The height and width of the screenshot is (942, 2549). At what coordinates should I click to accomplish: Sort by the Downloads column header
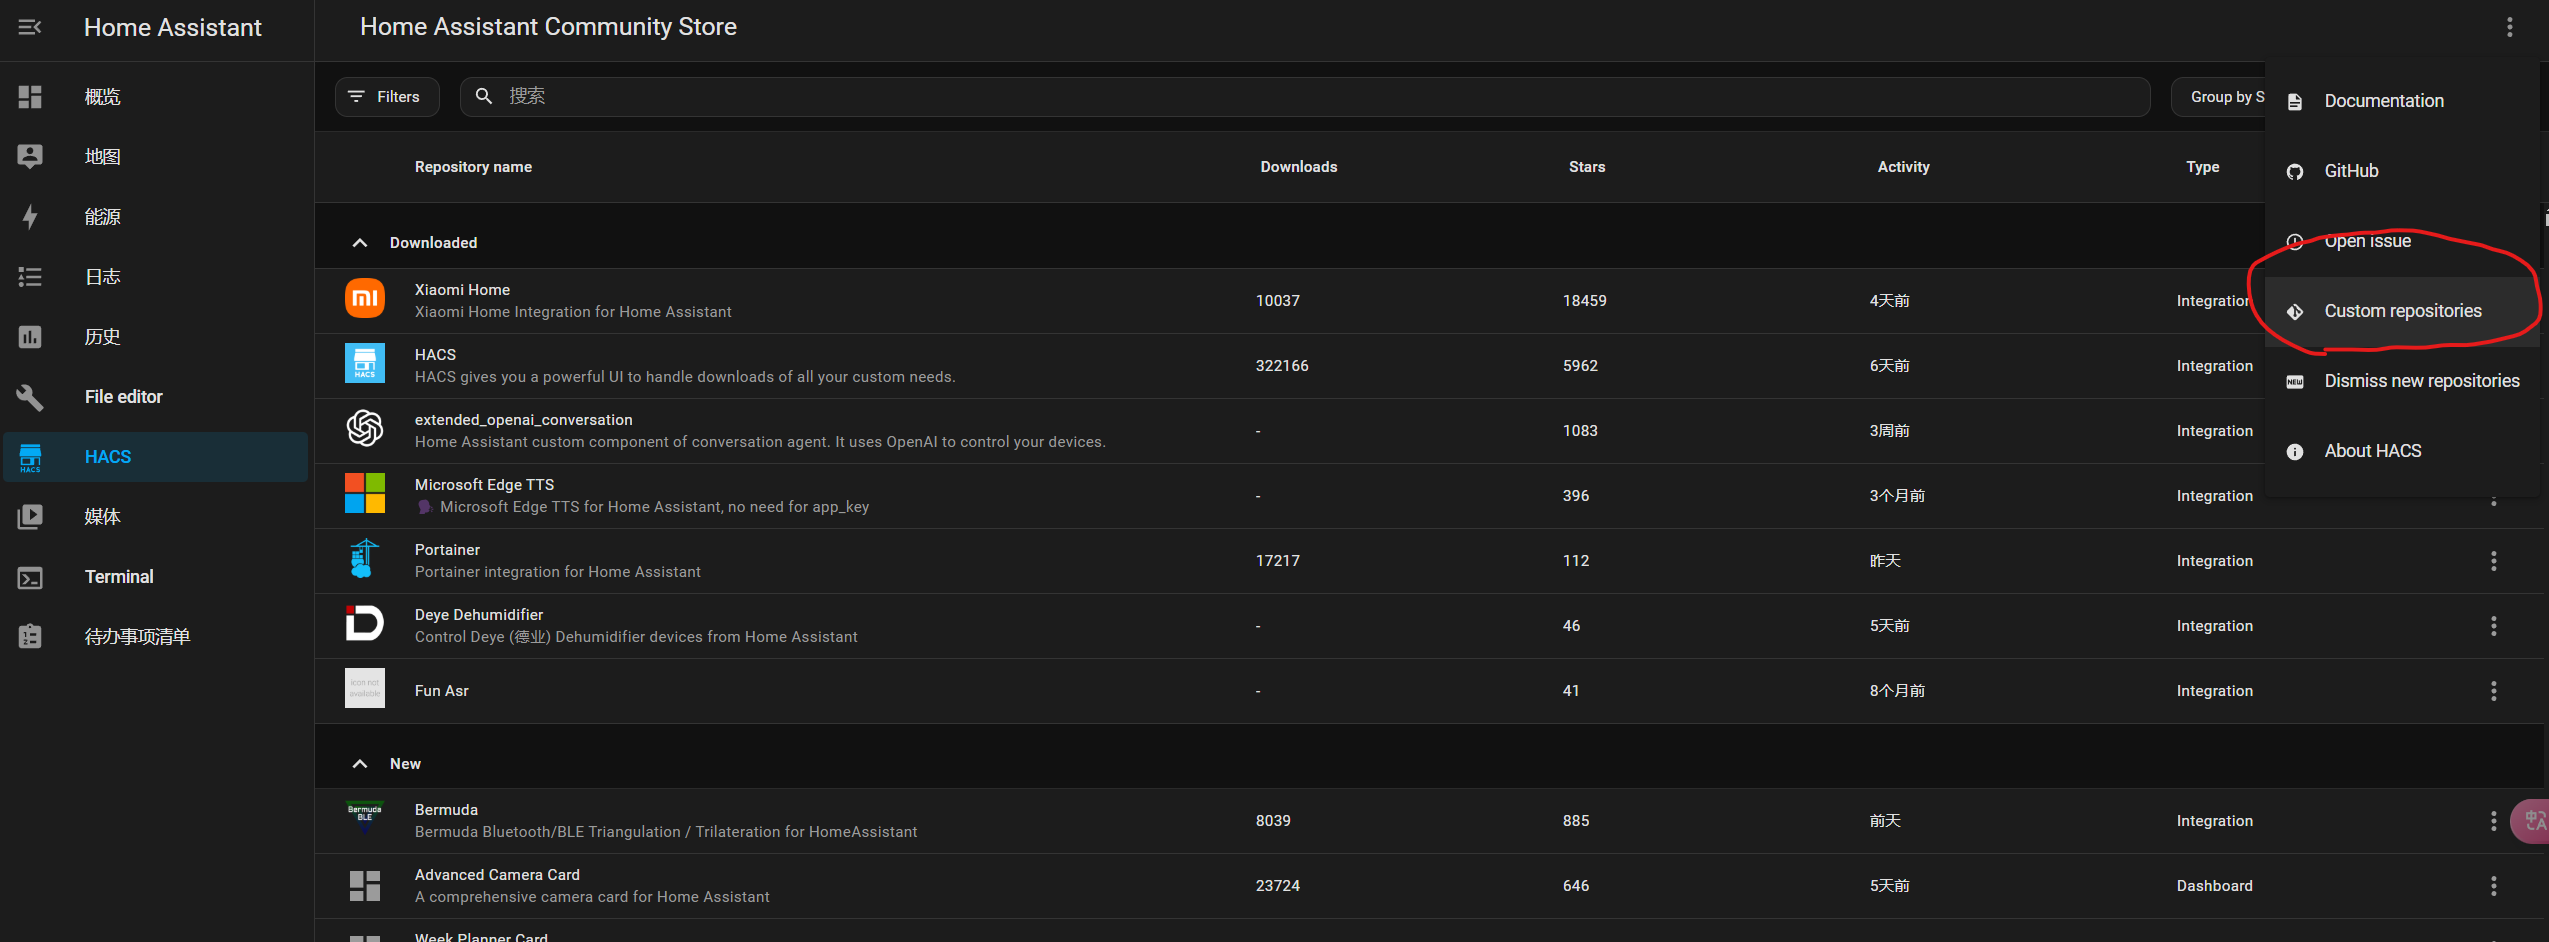(1298, 167)
